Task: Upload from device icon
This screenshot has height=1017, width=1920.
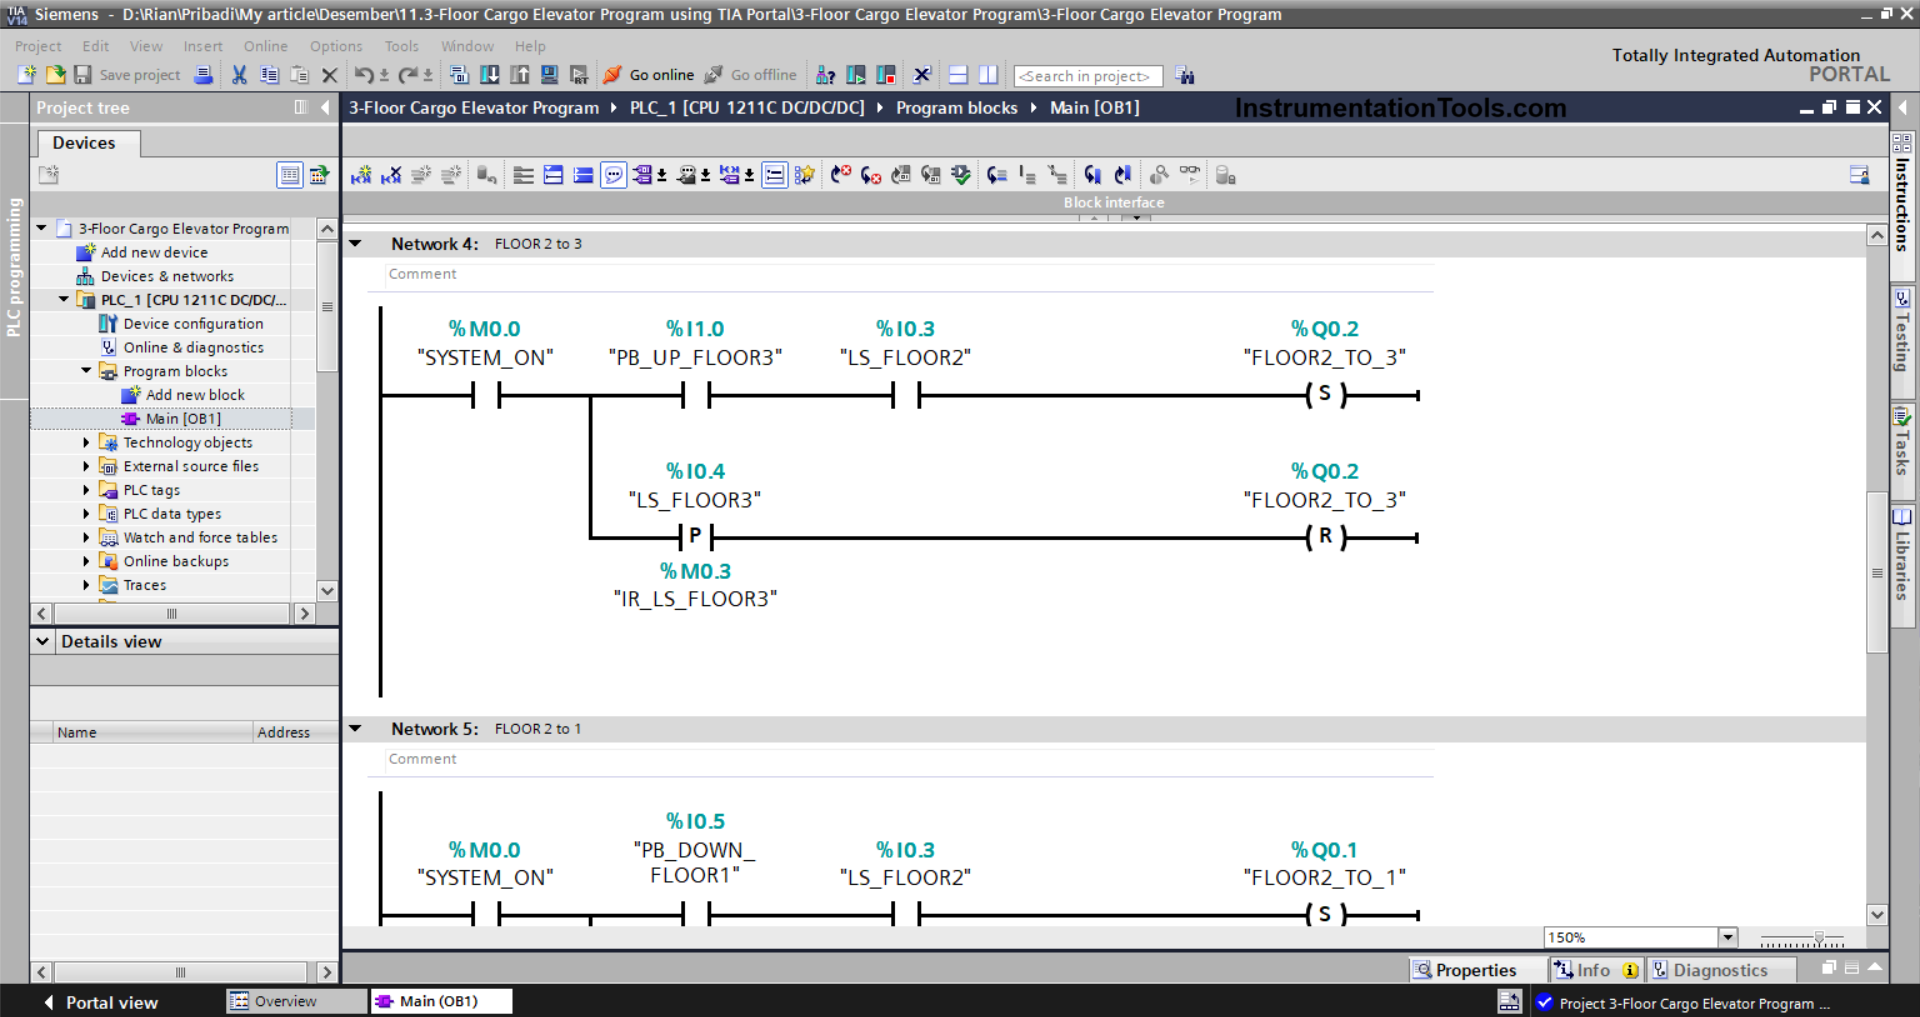Action: pyautogui.click(x=519, y=75)
